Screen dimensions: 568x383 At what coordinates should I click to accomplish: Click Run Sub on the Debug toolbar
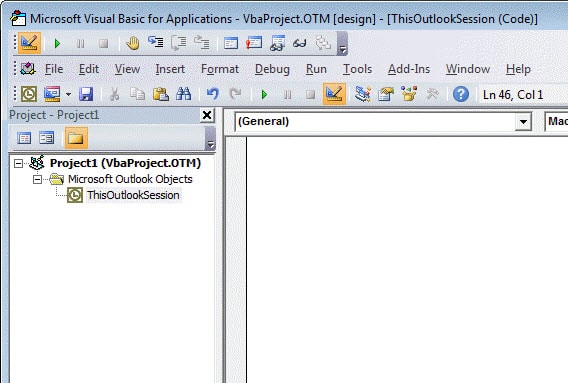(x=57, y=44)
